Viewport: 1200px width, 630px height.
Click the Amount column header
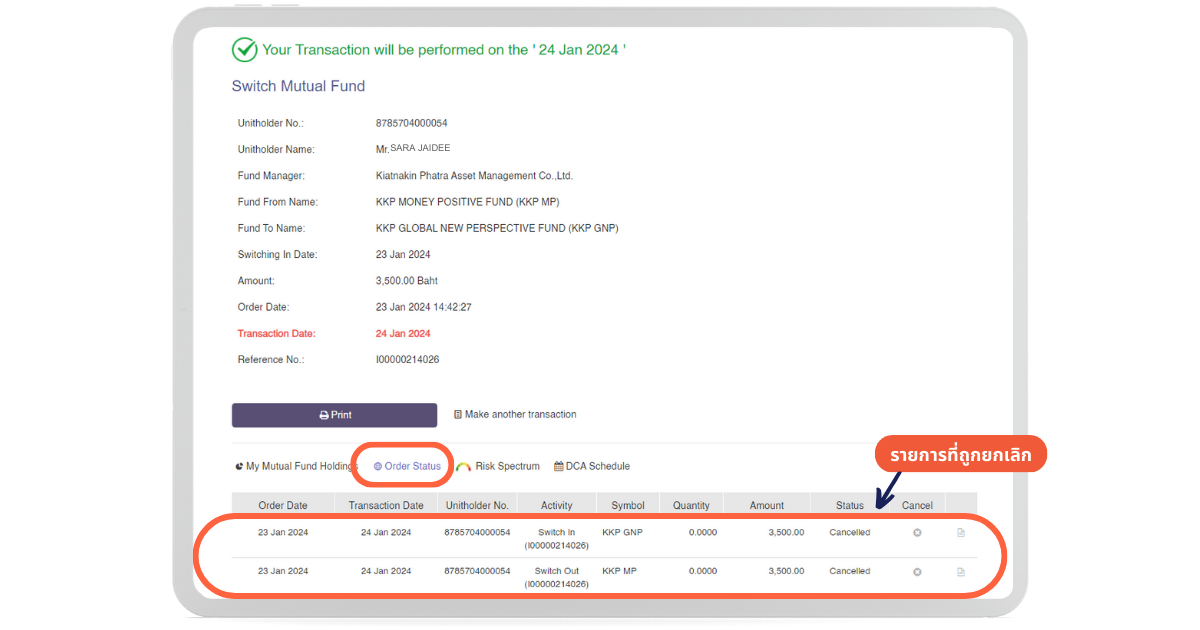[x=767, y=506]
